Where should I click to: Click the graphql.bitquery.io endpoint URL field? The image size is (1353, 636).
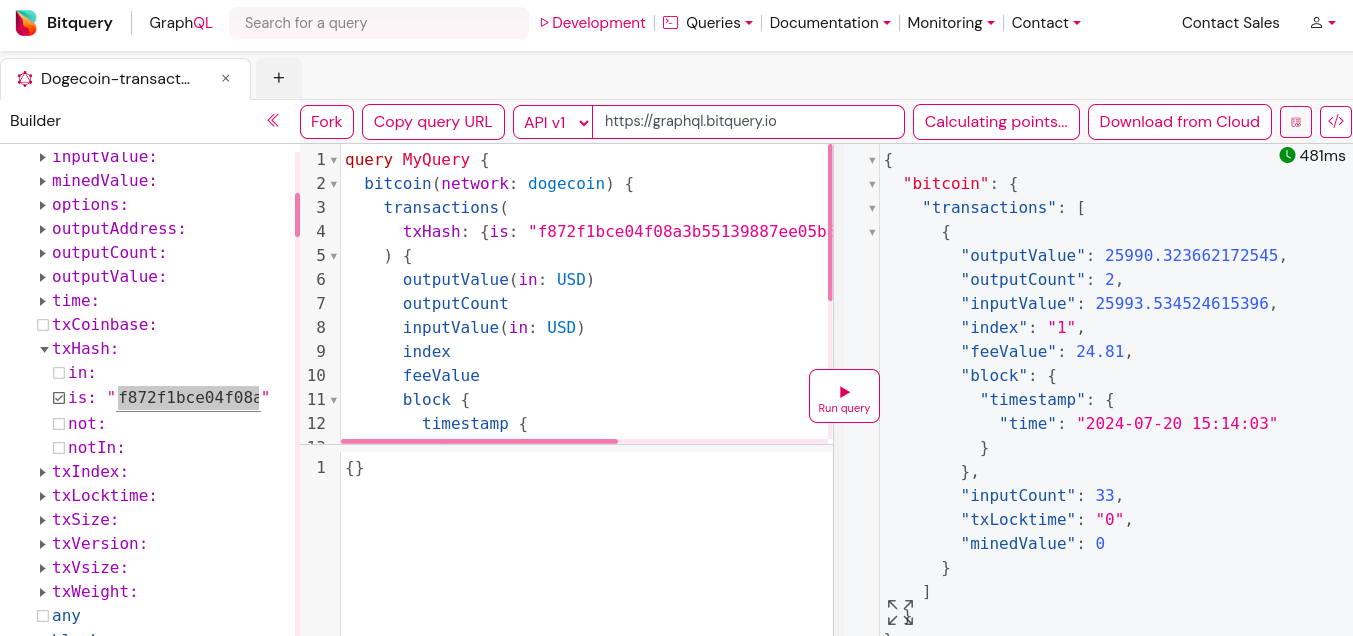point(749,122)
